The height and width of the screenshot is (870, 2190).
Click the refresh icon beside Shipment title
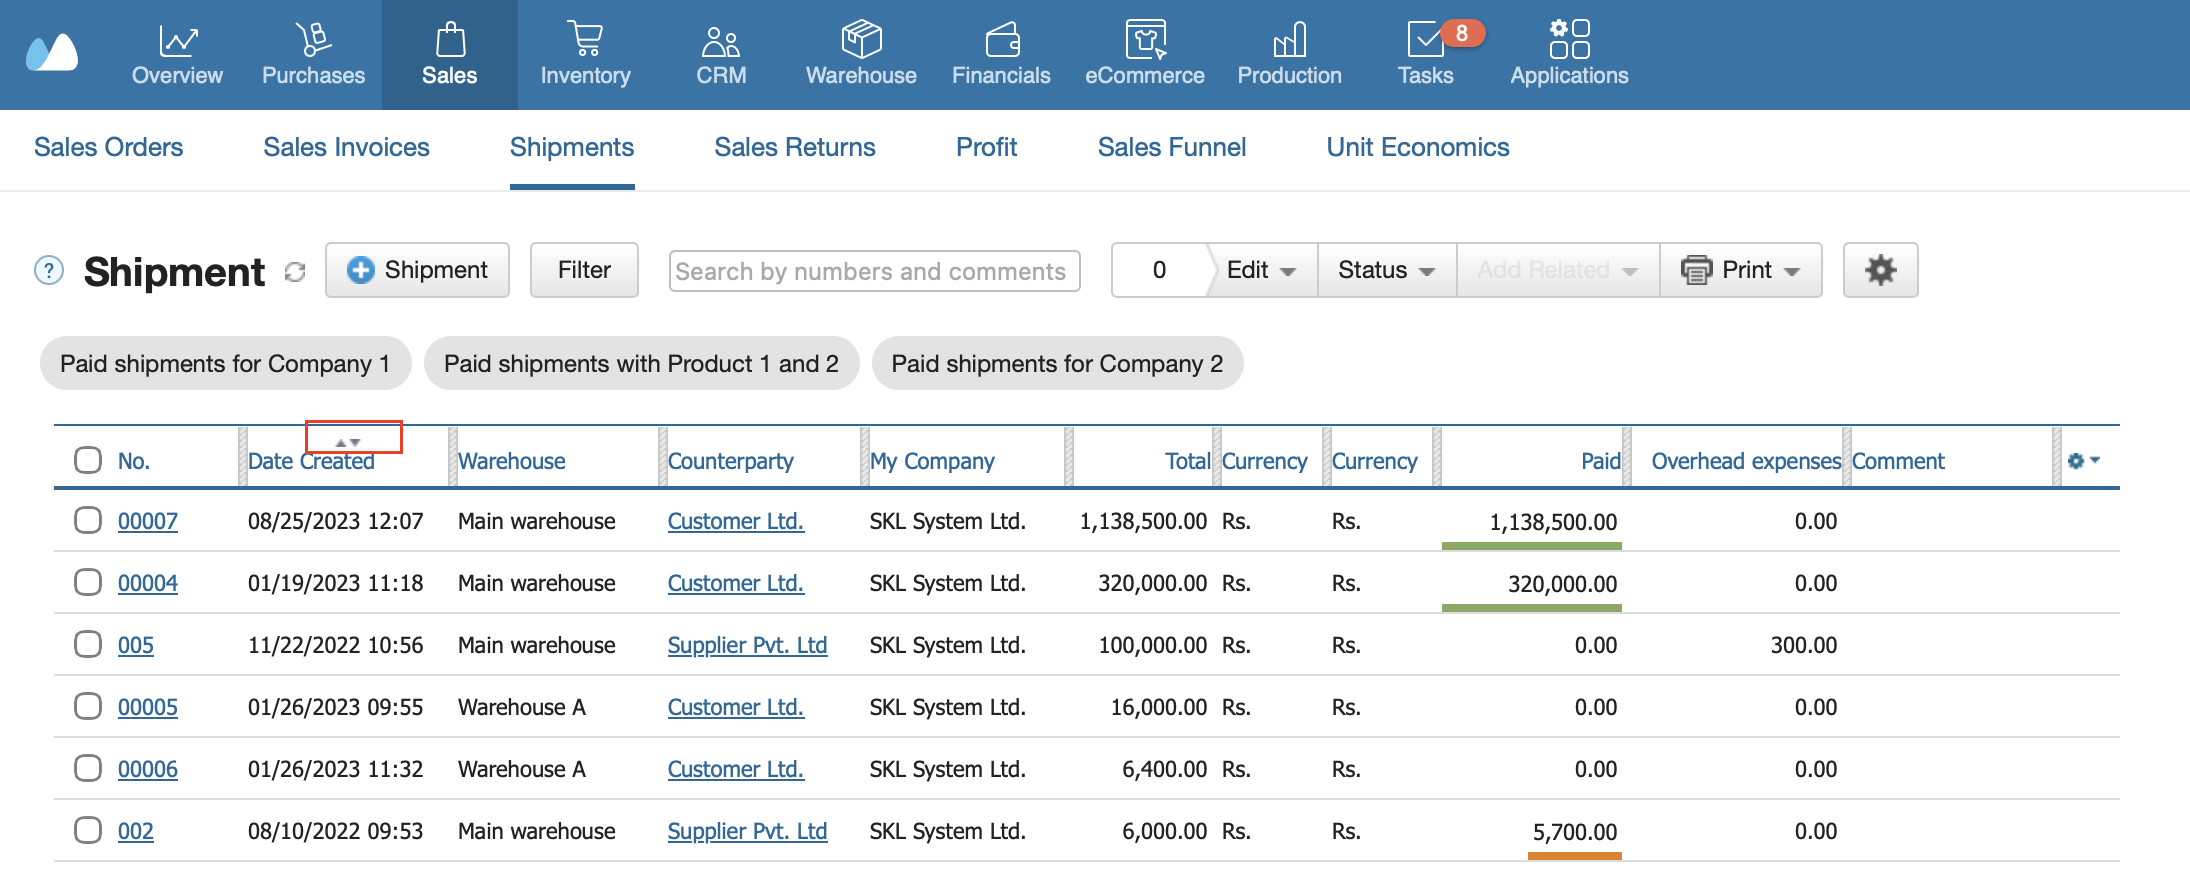tap(295, 272)
